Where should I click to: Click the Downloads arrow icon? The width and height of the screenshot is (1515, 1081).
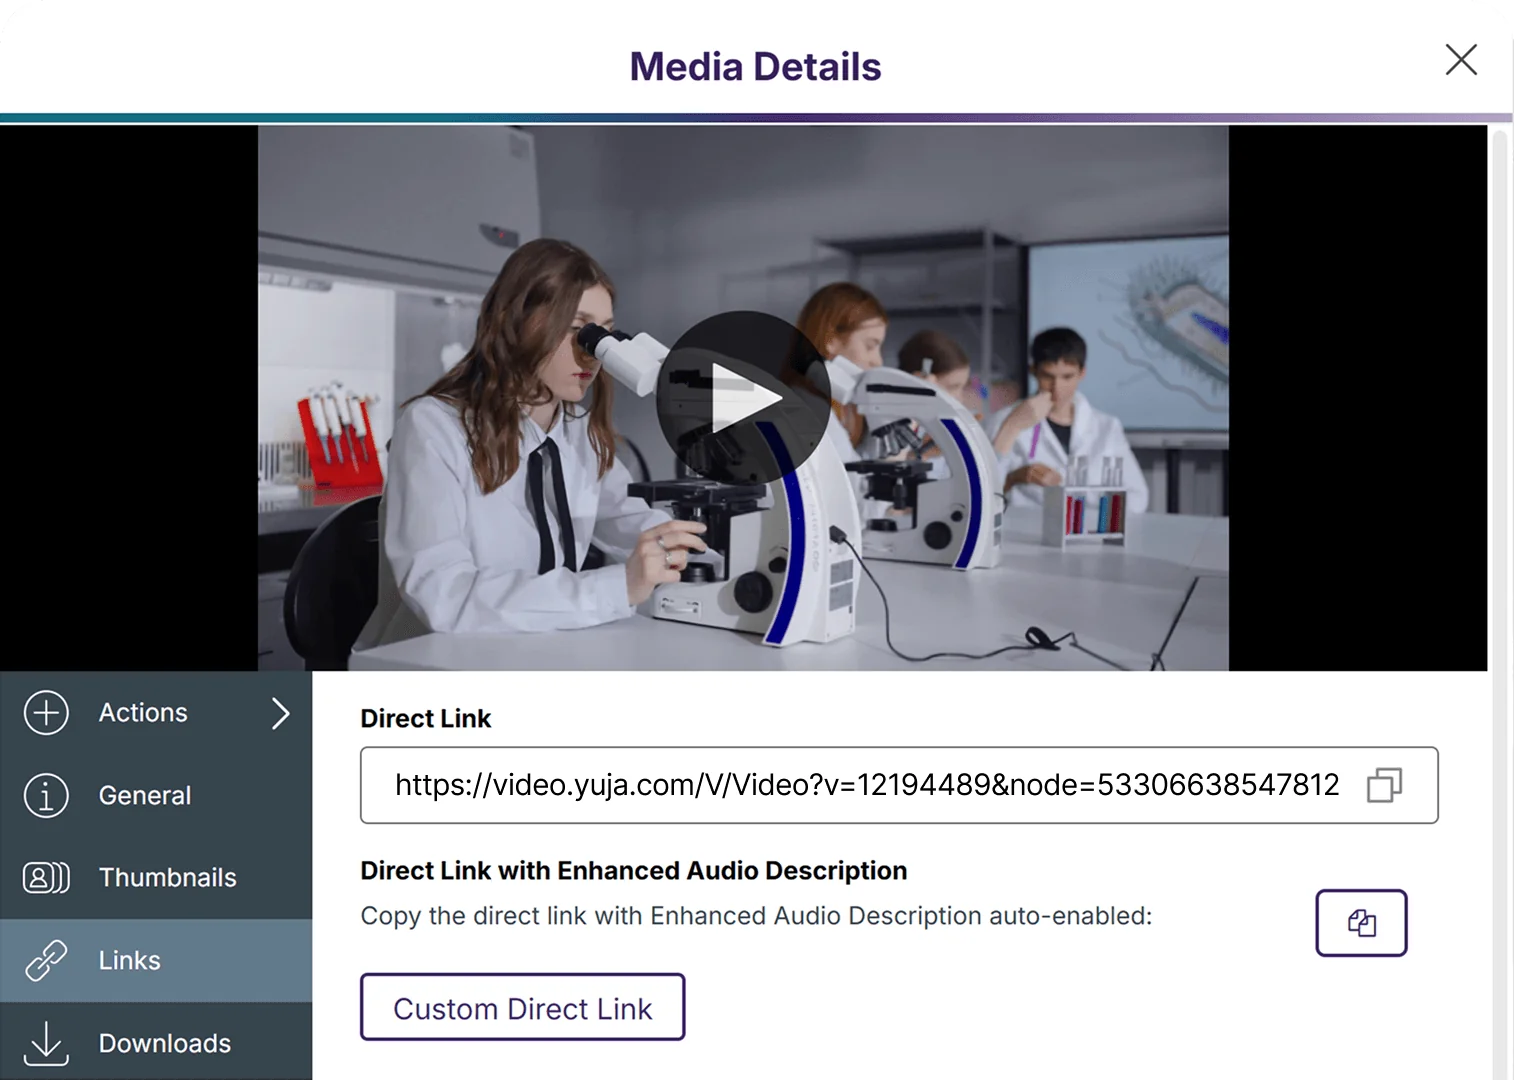click(46, 1043)
